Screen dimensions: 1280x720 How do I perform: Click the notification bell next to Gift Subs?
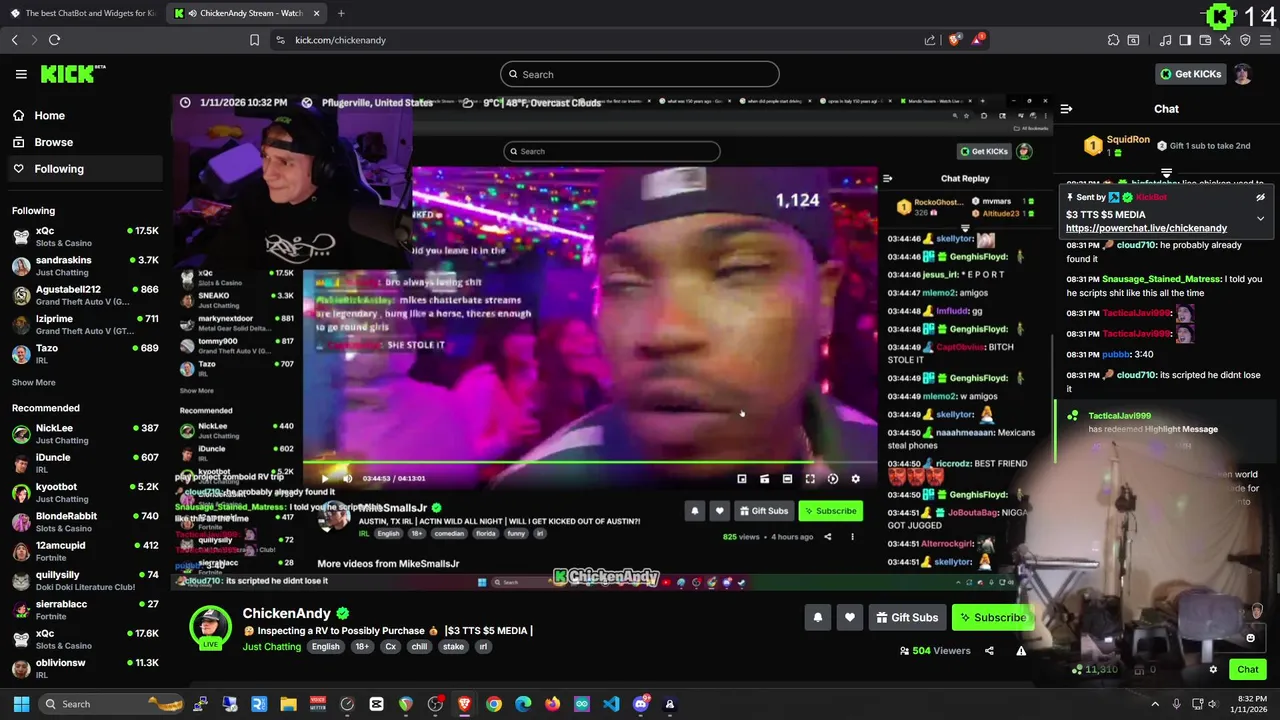pos(817,618)
